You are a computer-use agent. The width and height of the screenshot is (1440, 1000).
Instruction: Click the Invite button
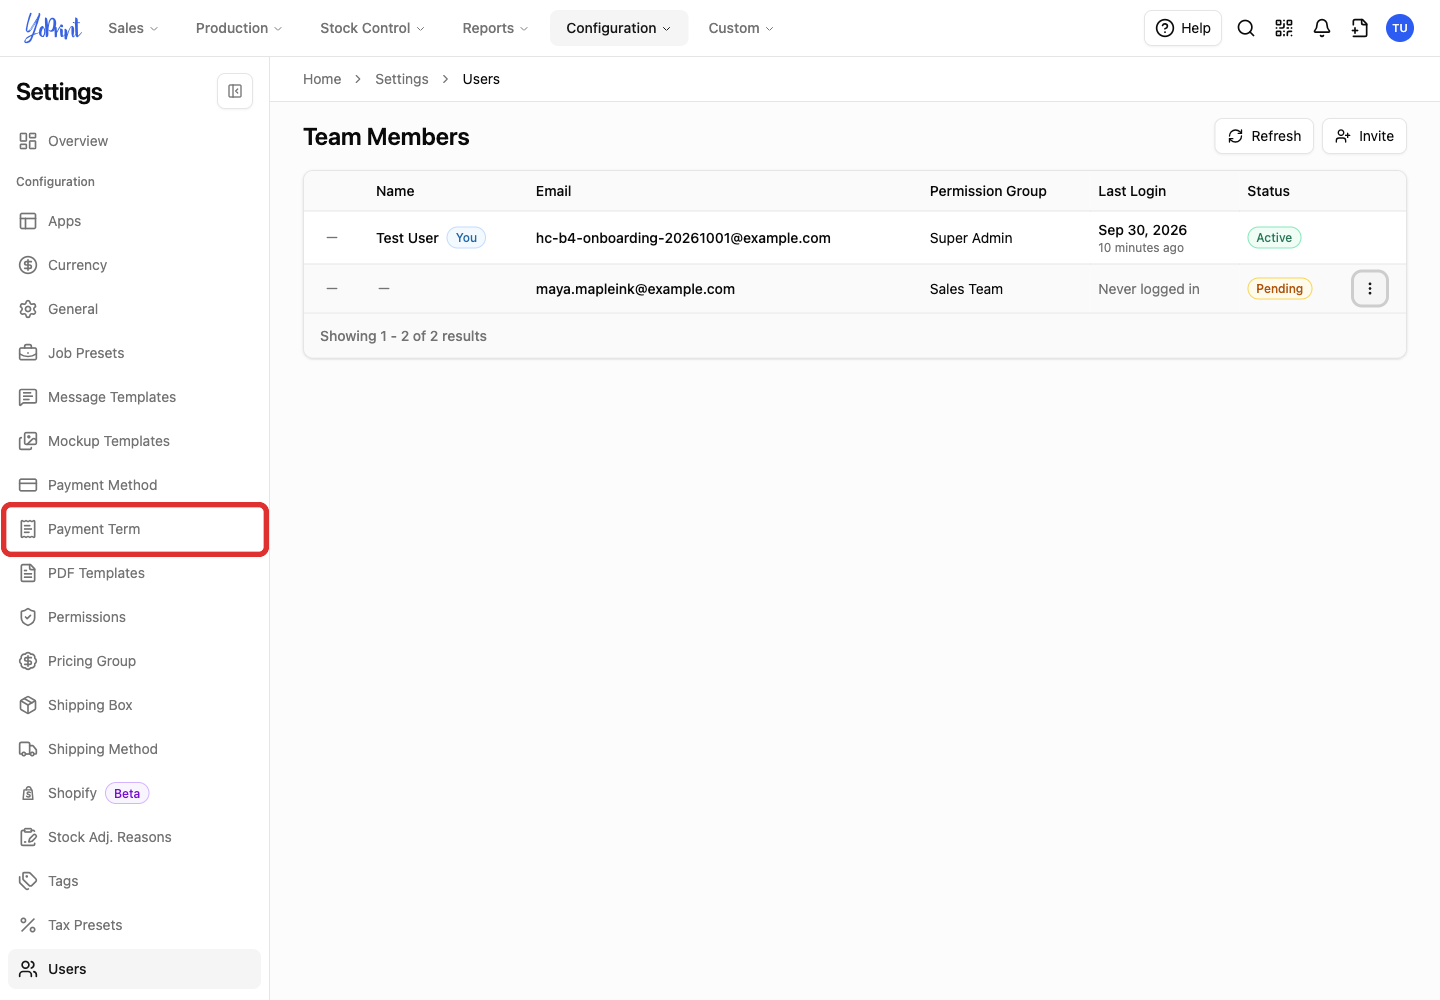click(1364, 136)
